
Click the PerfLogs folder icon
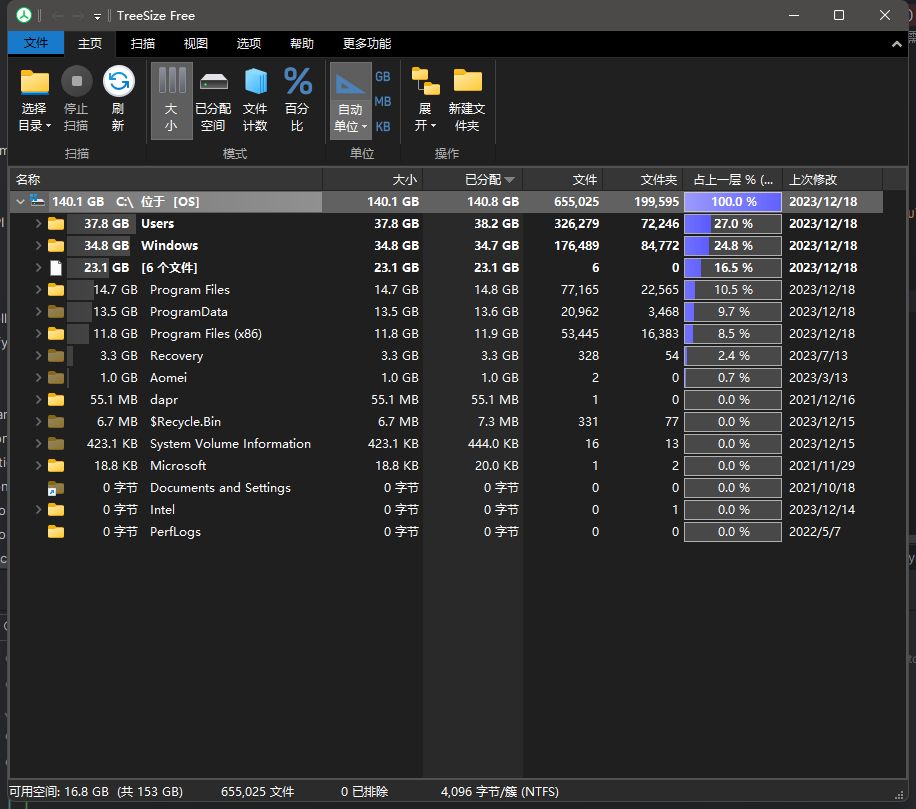point(56,532)
